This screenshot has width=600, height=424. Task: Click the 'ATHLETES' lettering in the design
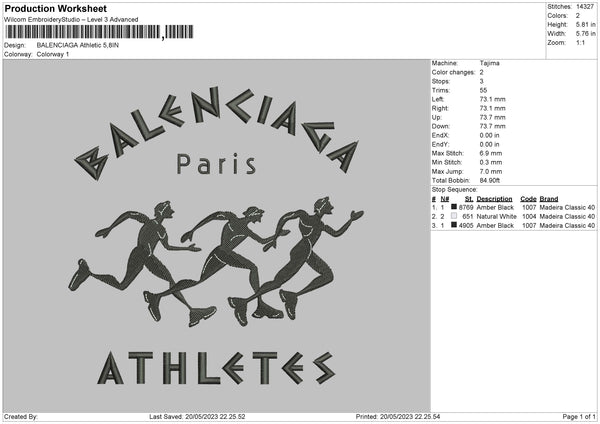pyautogui.click(x=217, y=368)
